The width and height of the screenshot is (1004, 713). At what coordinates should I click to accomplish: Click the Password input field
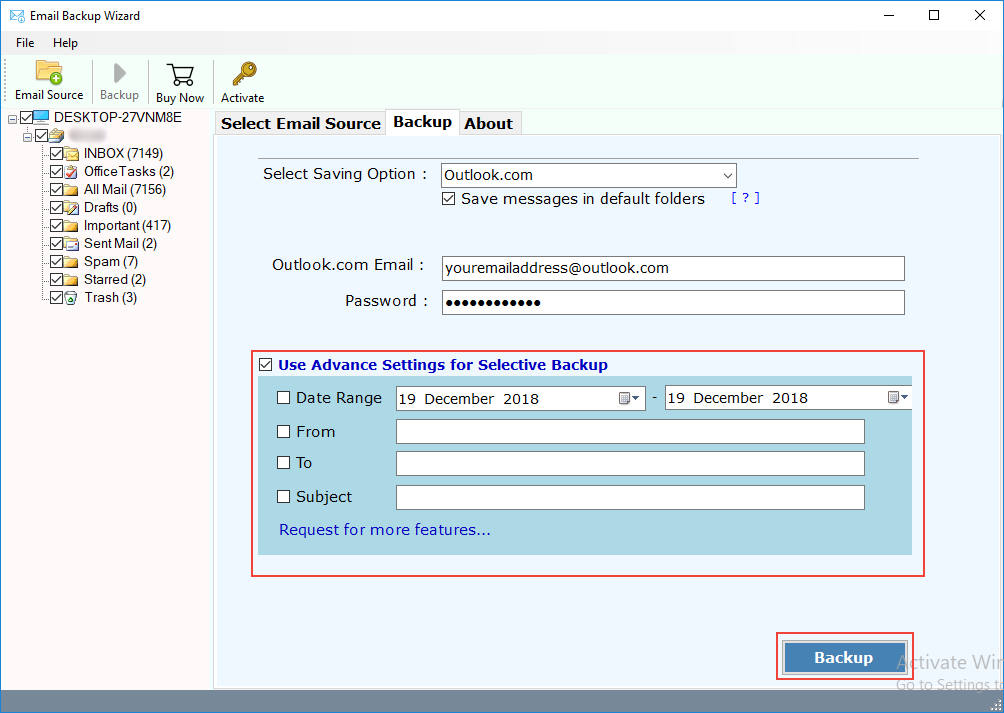tap(673, 302)
